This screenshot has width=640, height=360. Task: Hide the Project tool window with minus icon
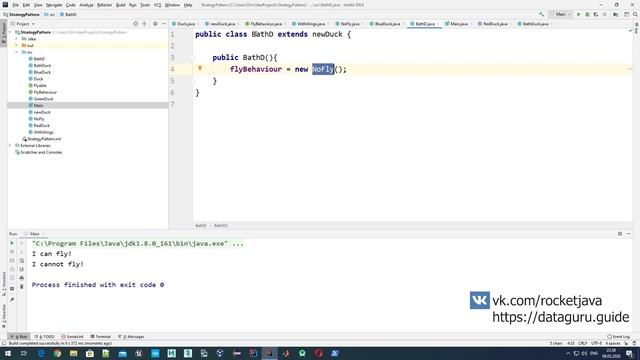[164, 24]
